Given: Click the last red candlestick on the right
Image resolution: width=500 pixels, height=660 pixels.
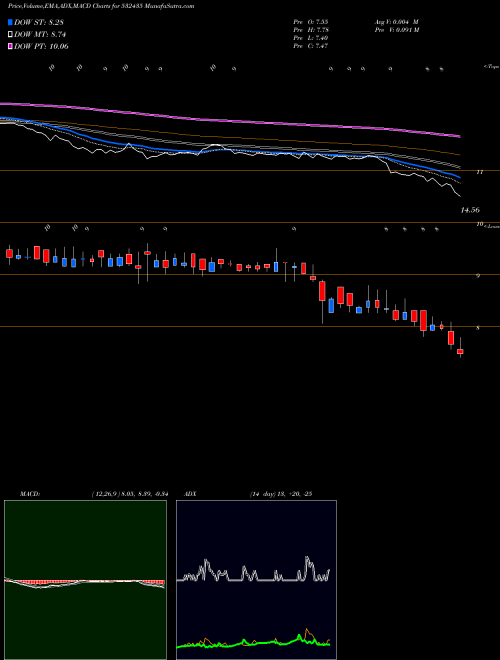Looking at the screenshot, I should (460, 351).
